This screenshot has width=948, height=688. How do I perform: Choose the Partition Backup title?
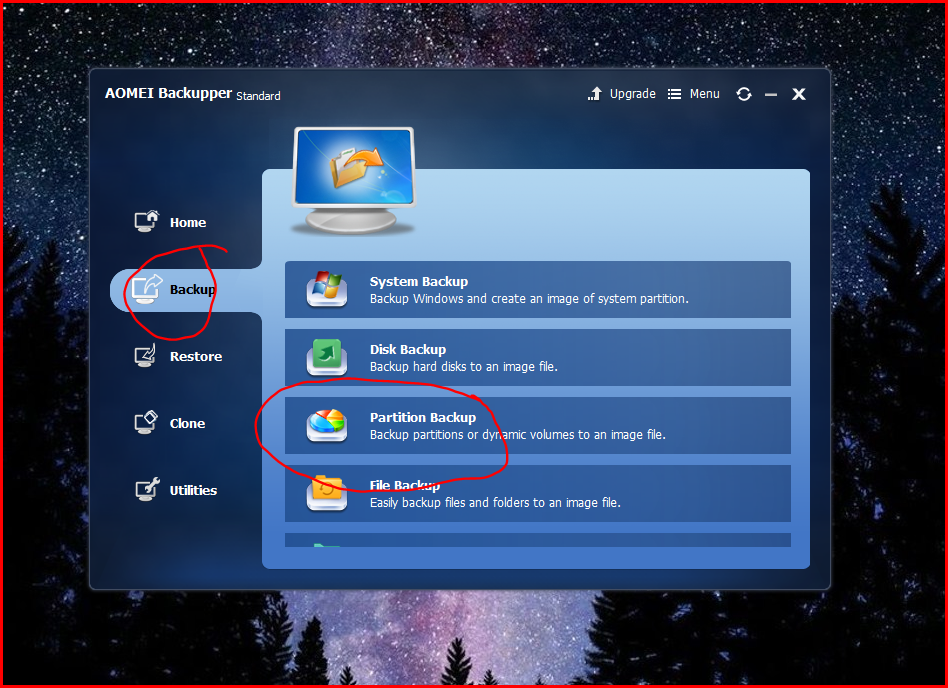423,418
